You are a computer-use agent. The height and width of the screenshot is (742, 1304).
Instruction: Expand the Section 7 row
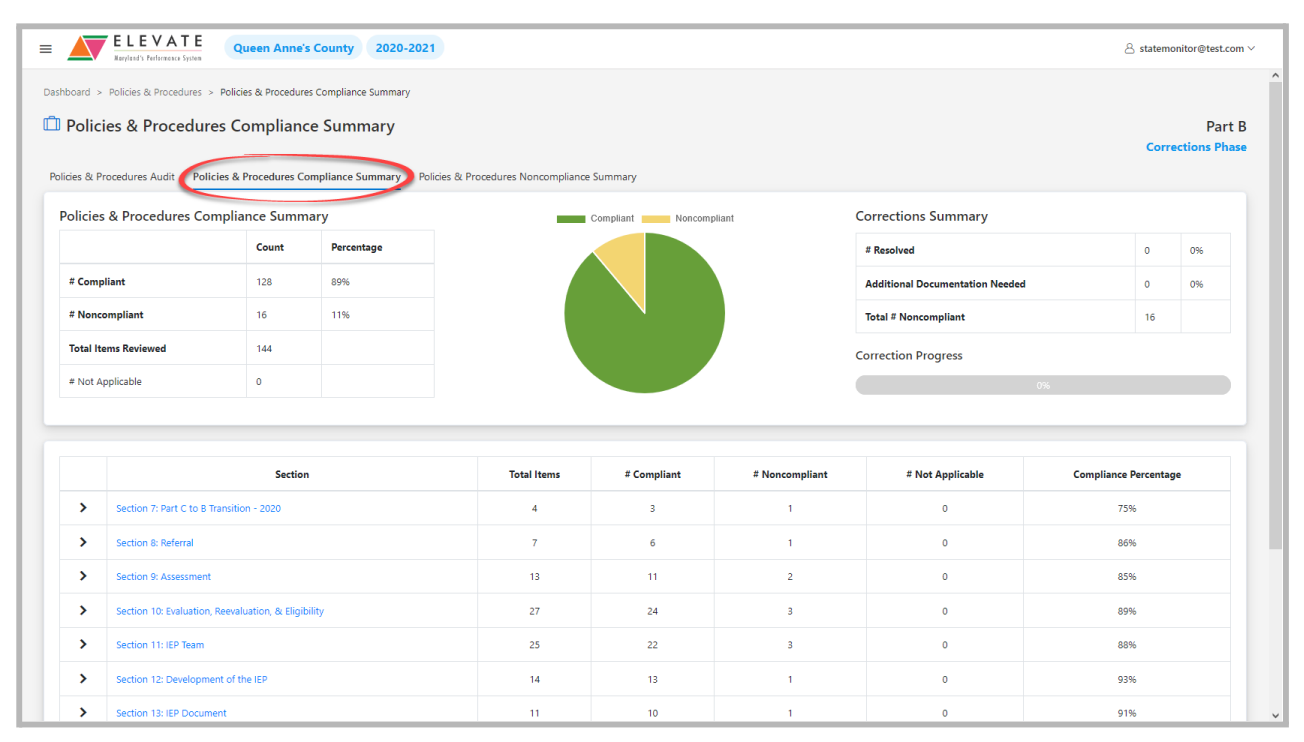[83, 508]
